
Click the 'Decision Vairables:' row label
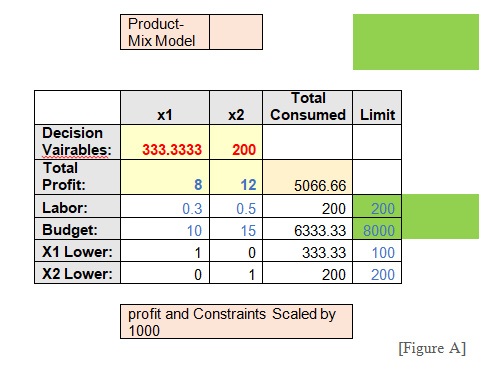(x=77, y=142)
